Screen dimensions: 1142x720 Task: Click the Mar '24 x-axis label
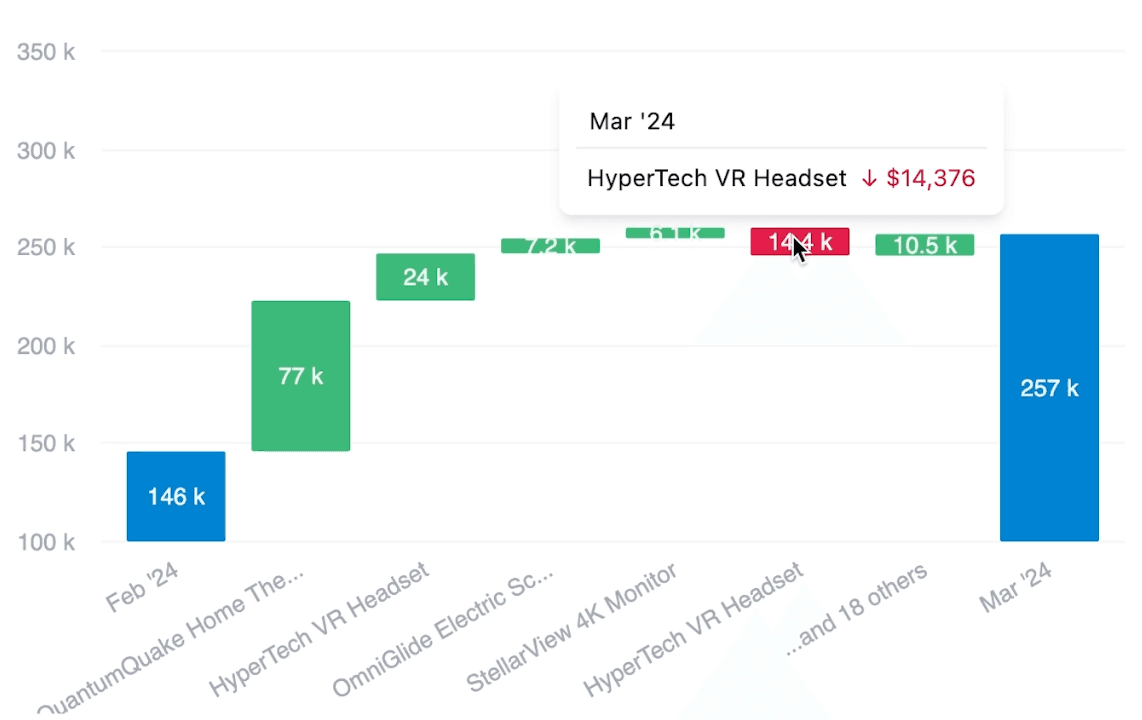1020,589
